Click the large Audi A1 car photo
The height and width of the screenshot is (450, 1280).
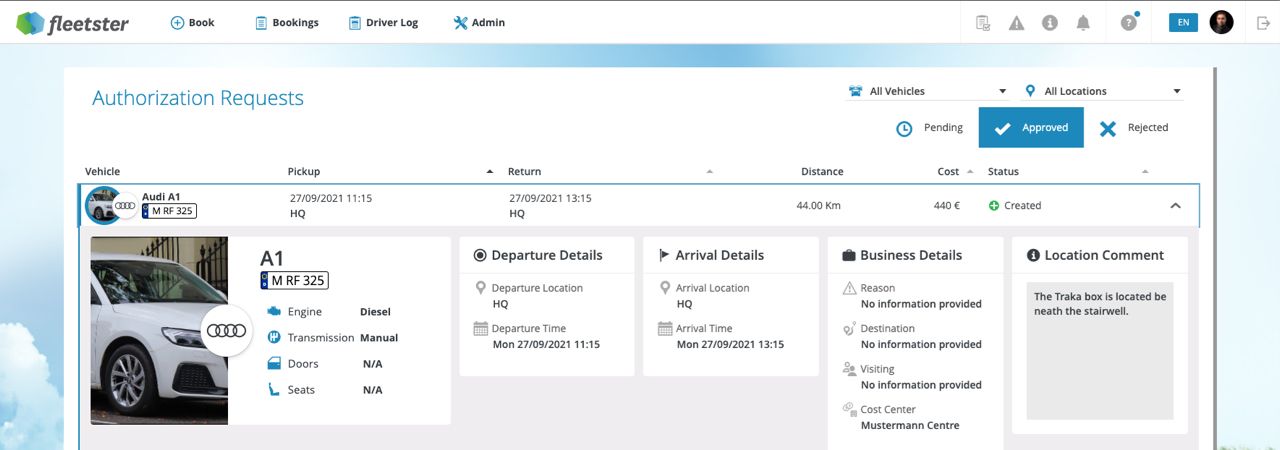click(159, 330)
